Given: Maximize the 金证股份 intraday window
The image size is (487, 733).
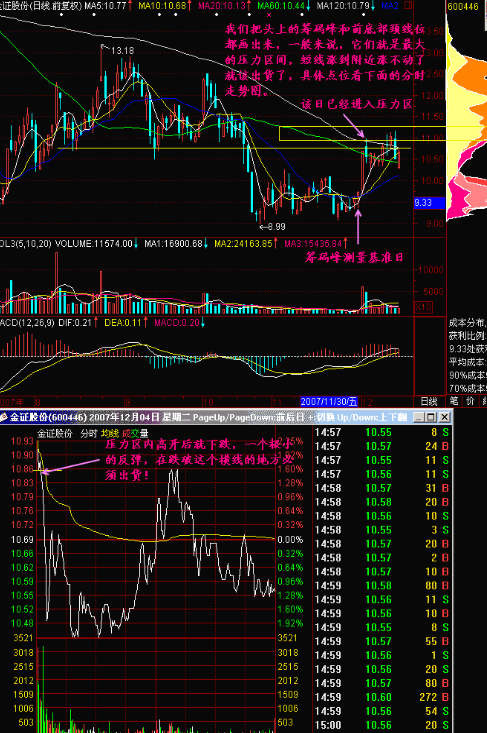Looking at the screenshot, I should point(431,417).
